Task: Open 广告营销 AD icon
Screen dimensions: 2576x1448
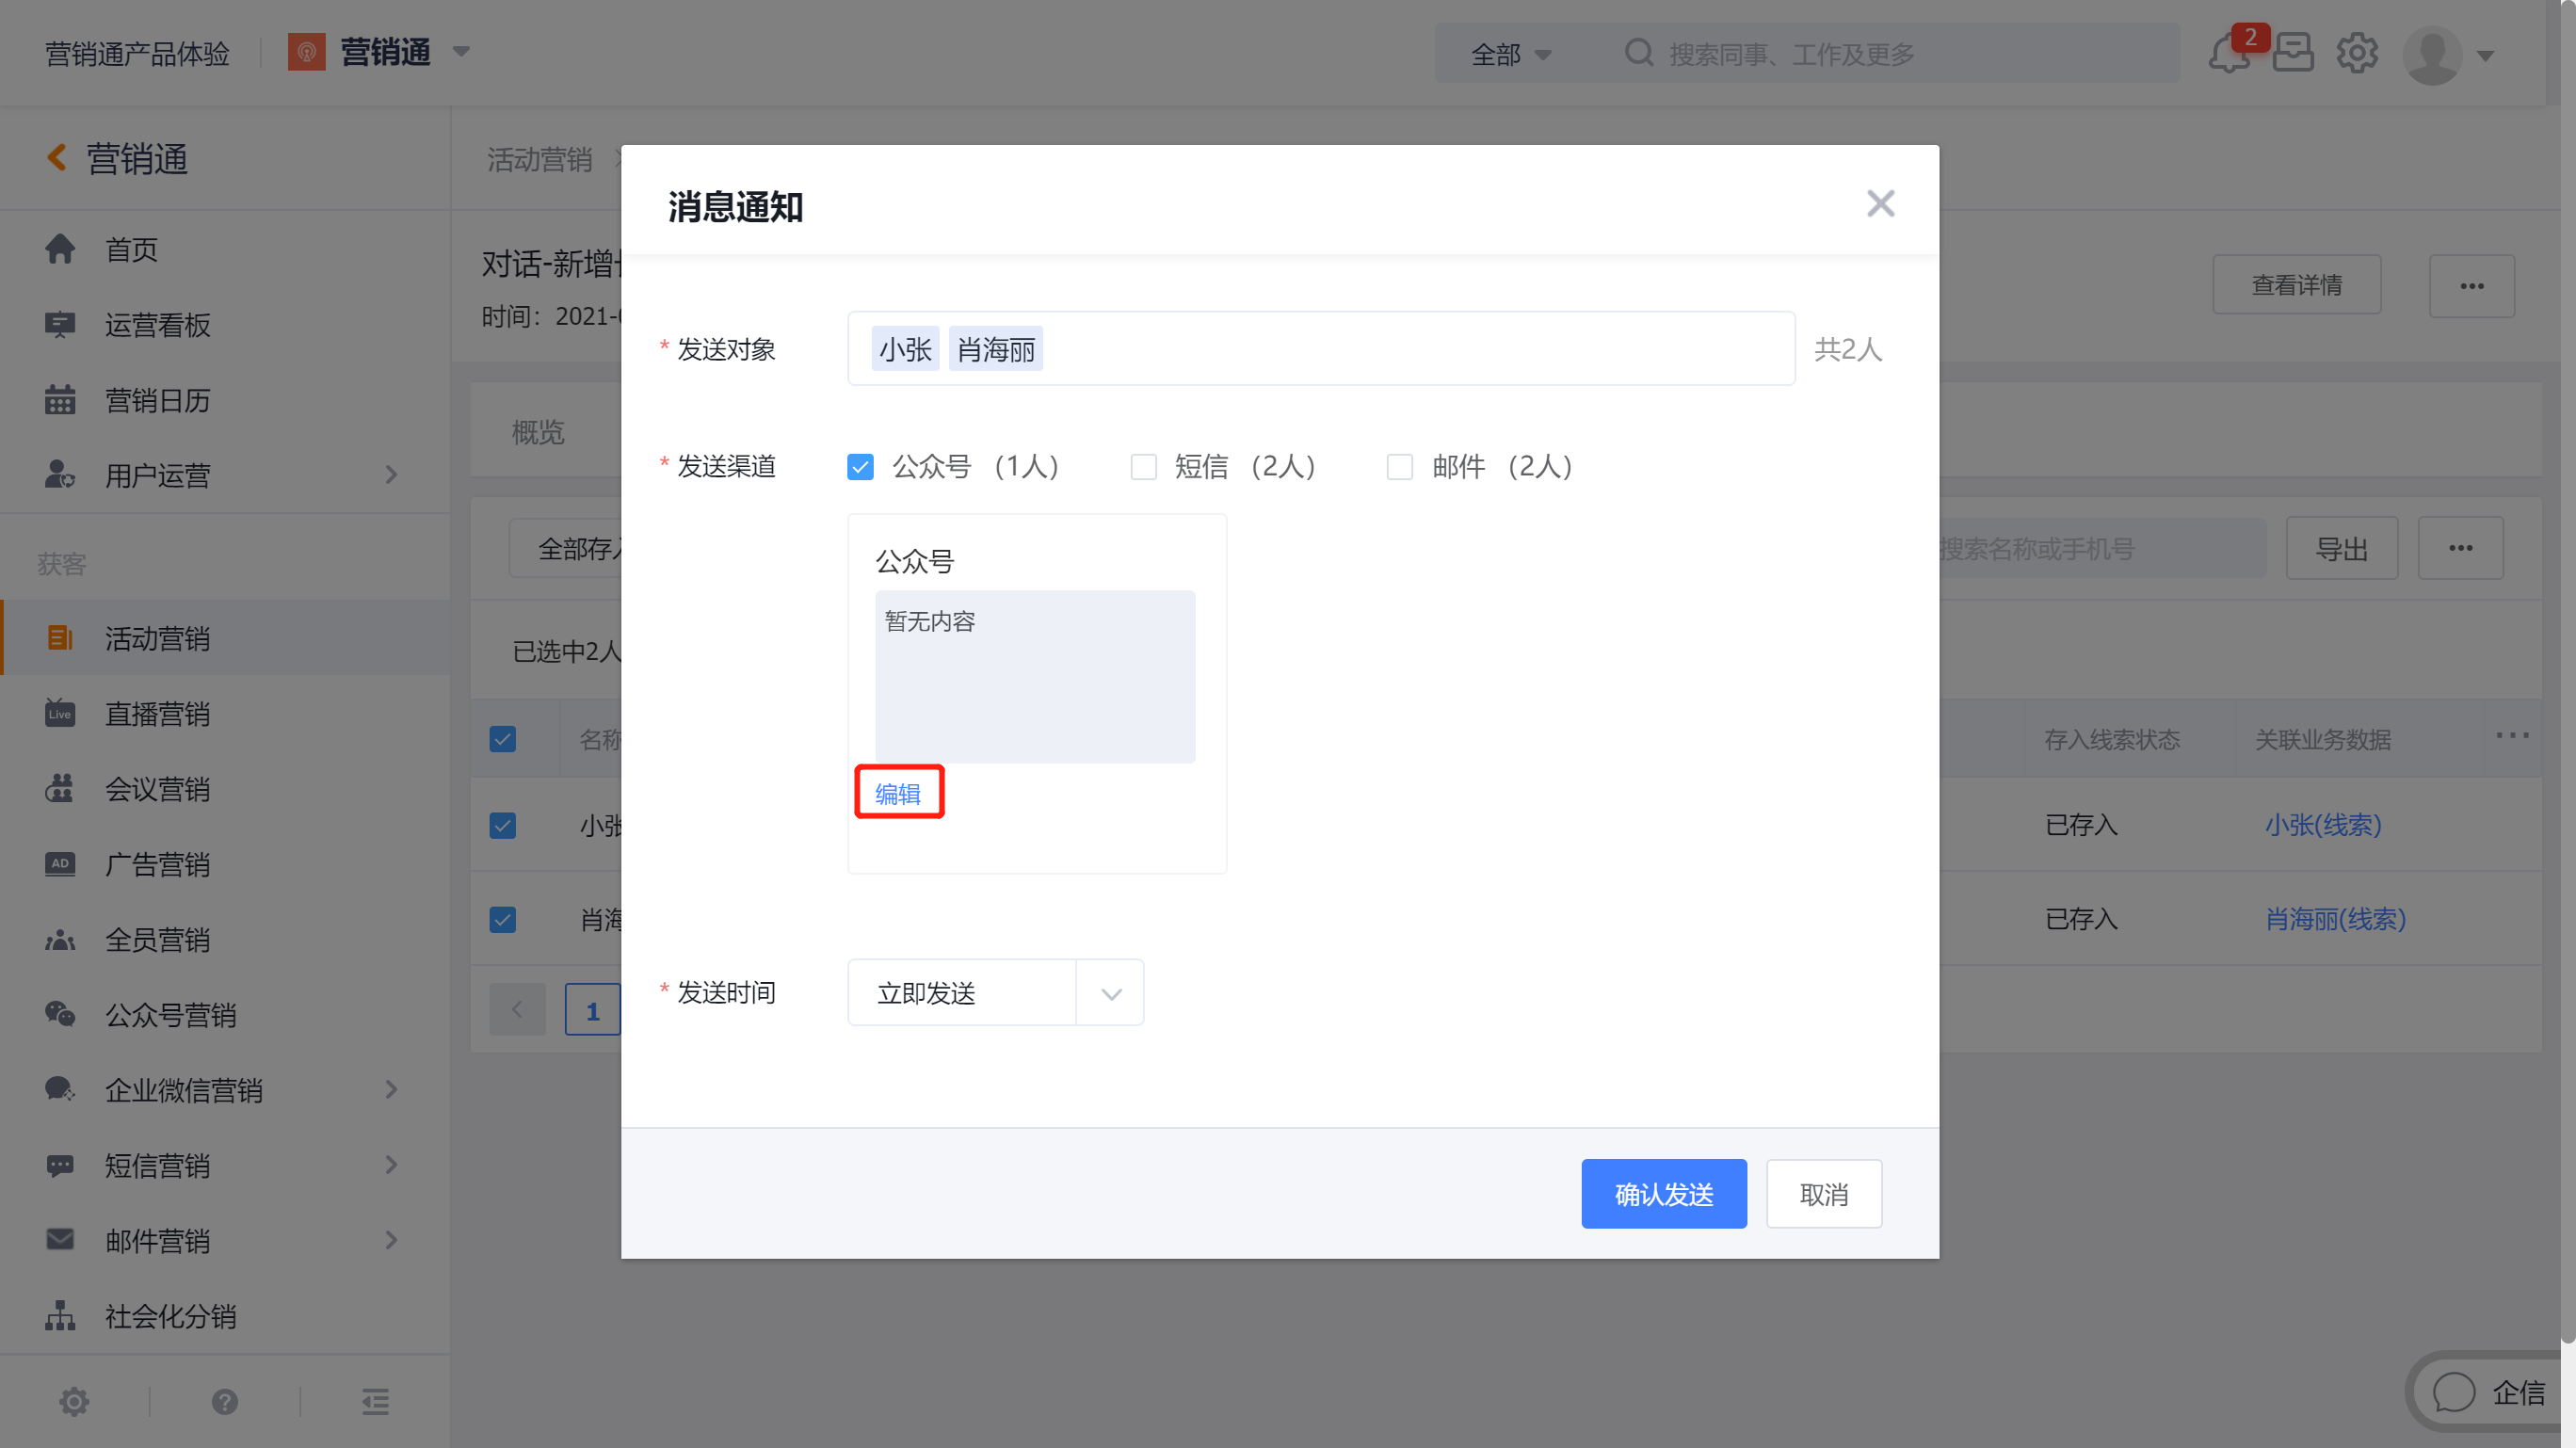Action: tap(60, 864)
